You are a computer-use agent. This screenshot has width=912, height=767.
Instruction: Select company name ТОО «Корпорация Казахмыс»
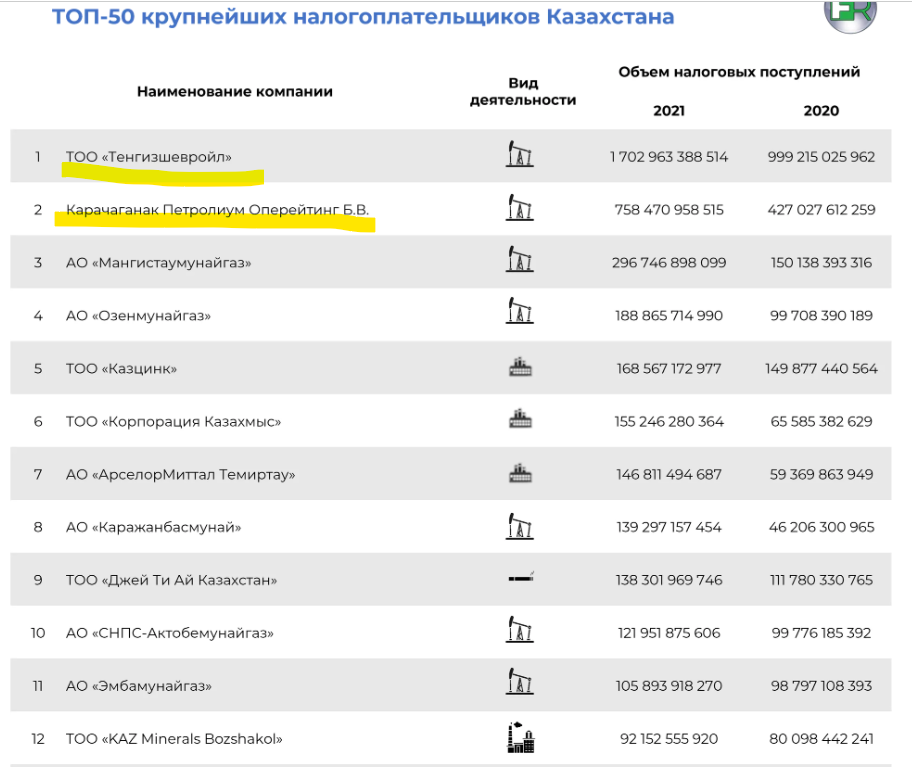(173, 422)
